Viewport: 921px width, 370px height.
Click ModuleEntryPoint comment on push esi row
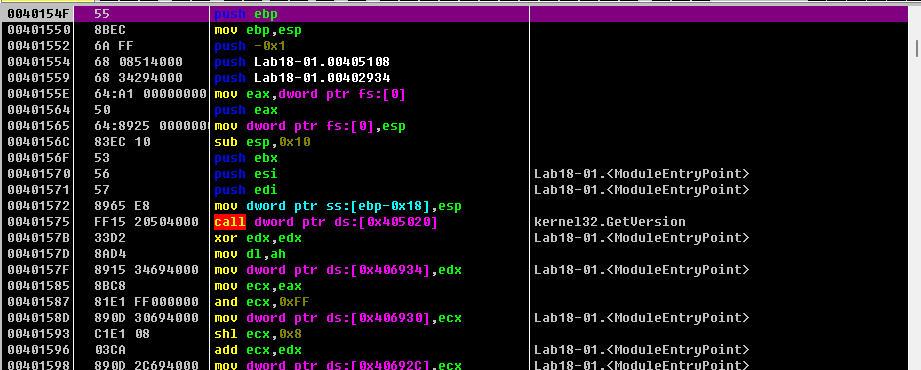tap(641, 174)
